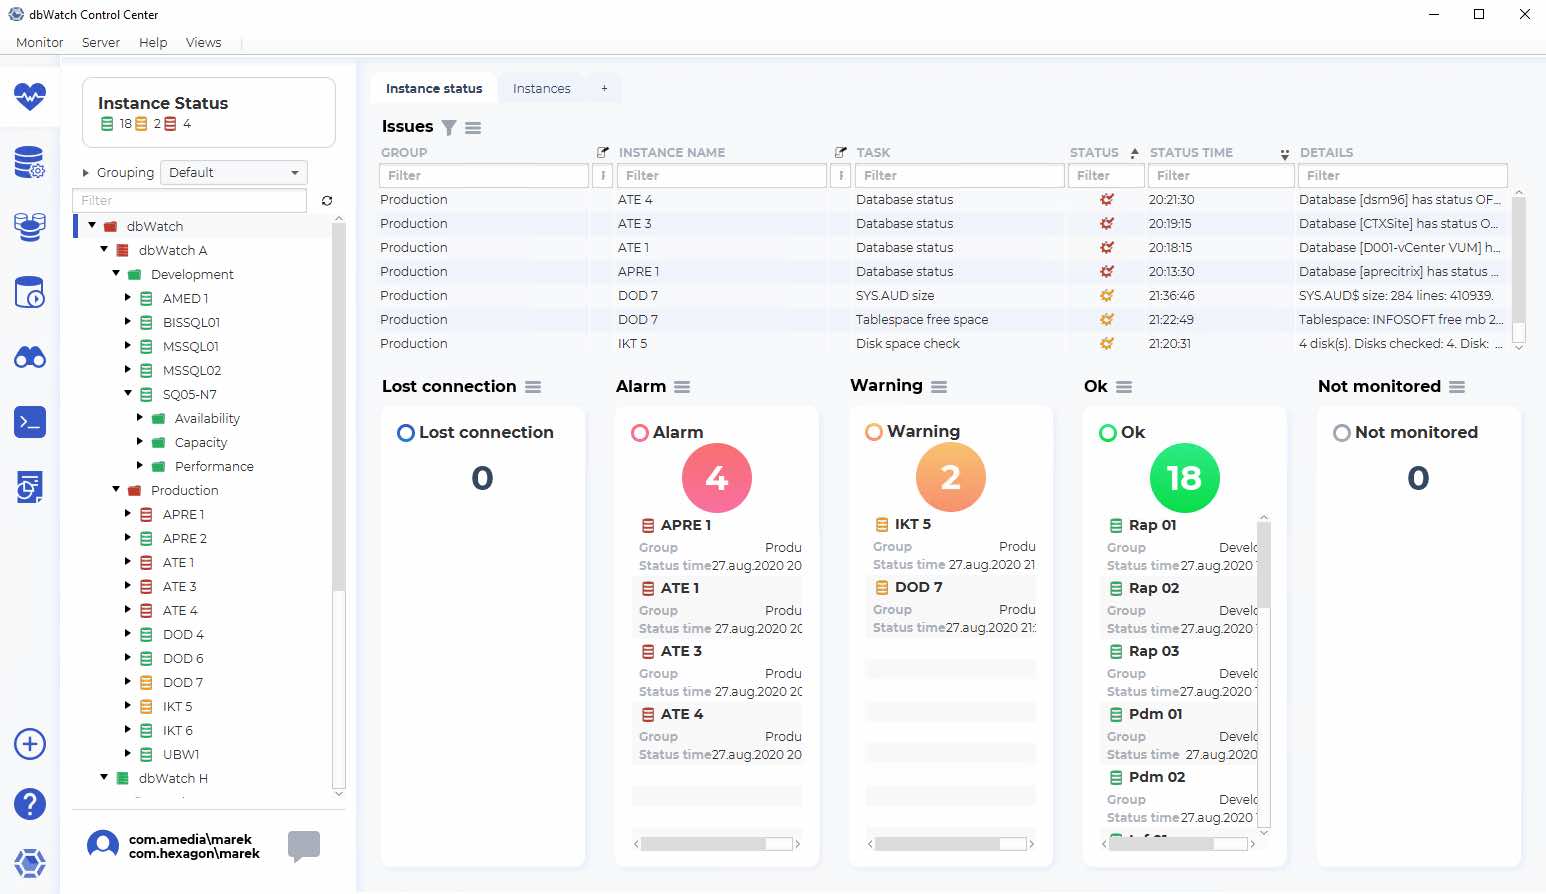Sort by the STATUS column header

[x=1094, y=153]
